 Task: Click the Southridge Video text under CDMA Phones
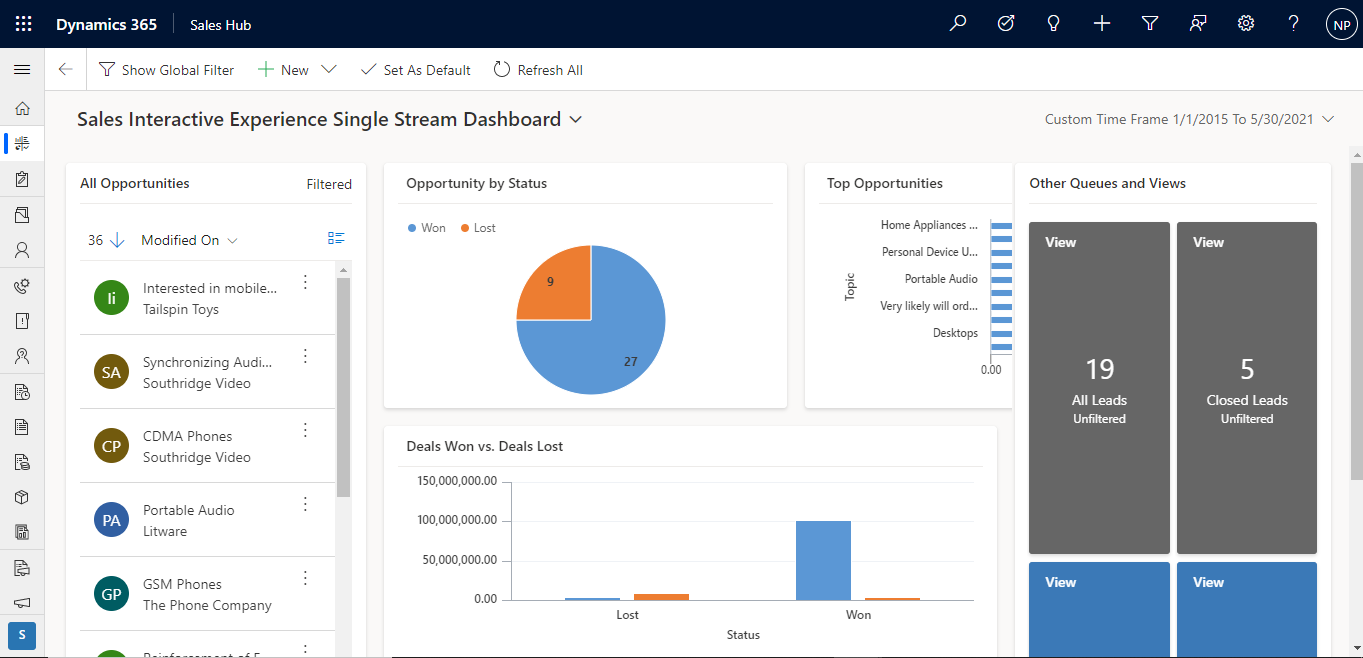[x=197, y=457]
